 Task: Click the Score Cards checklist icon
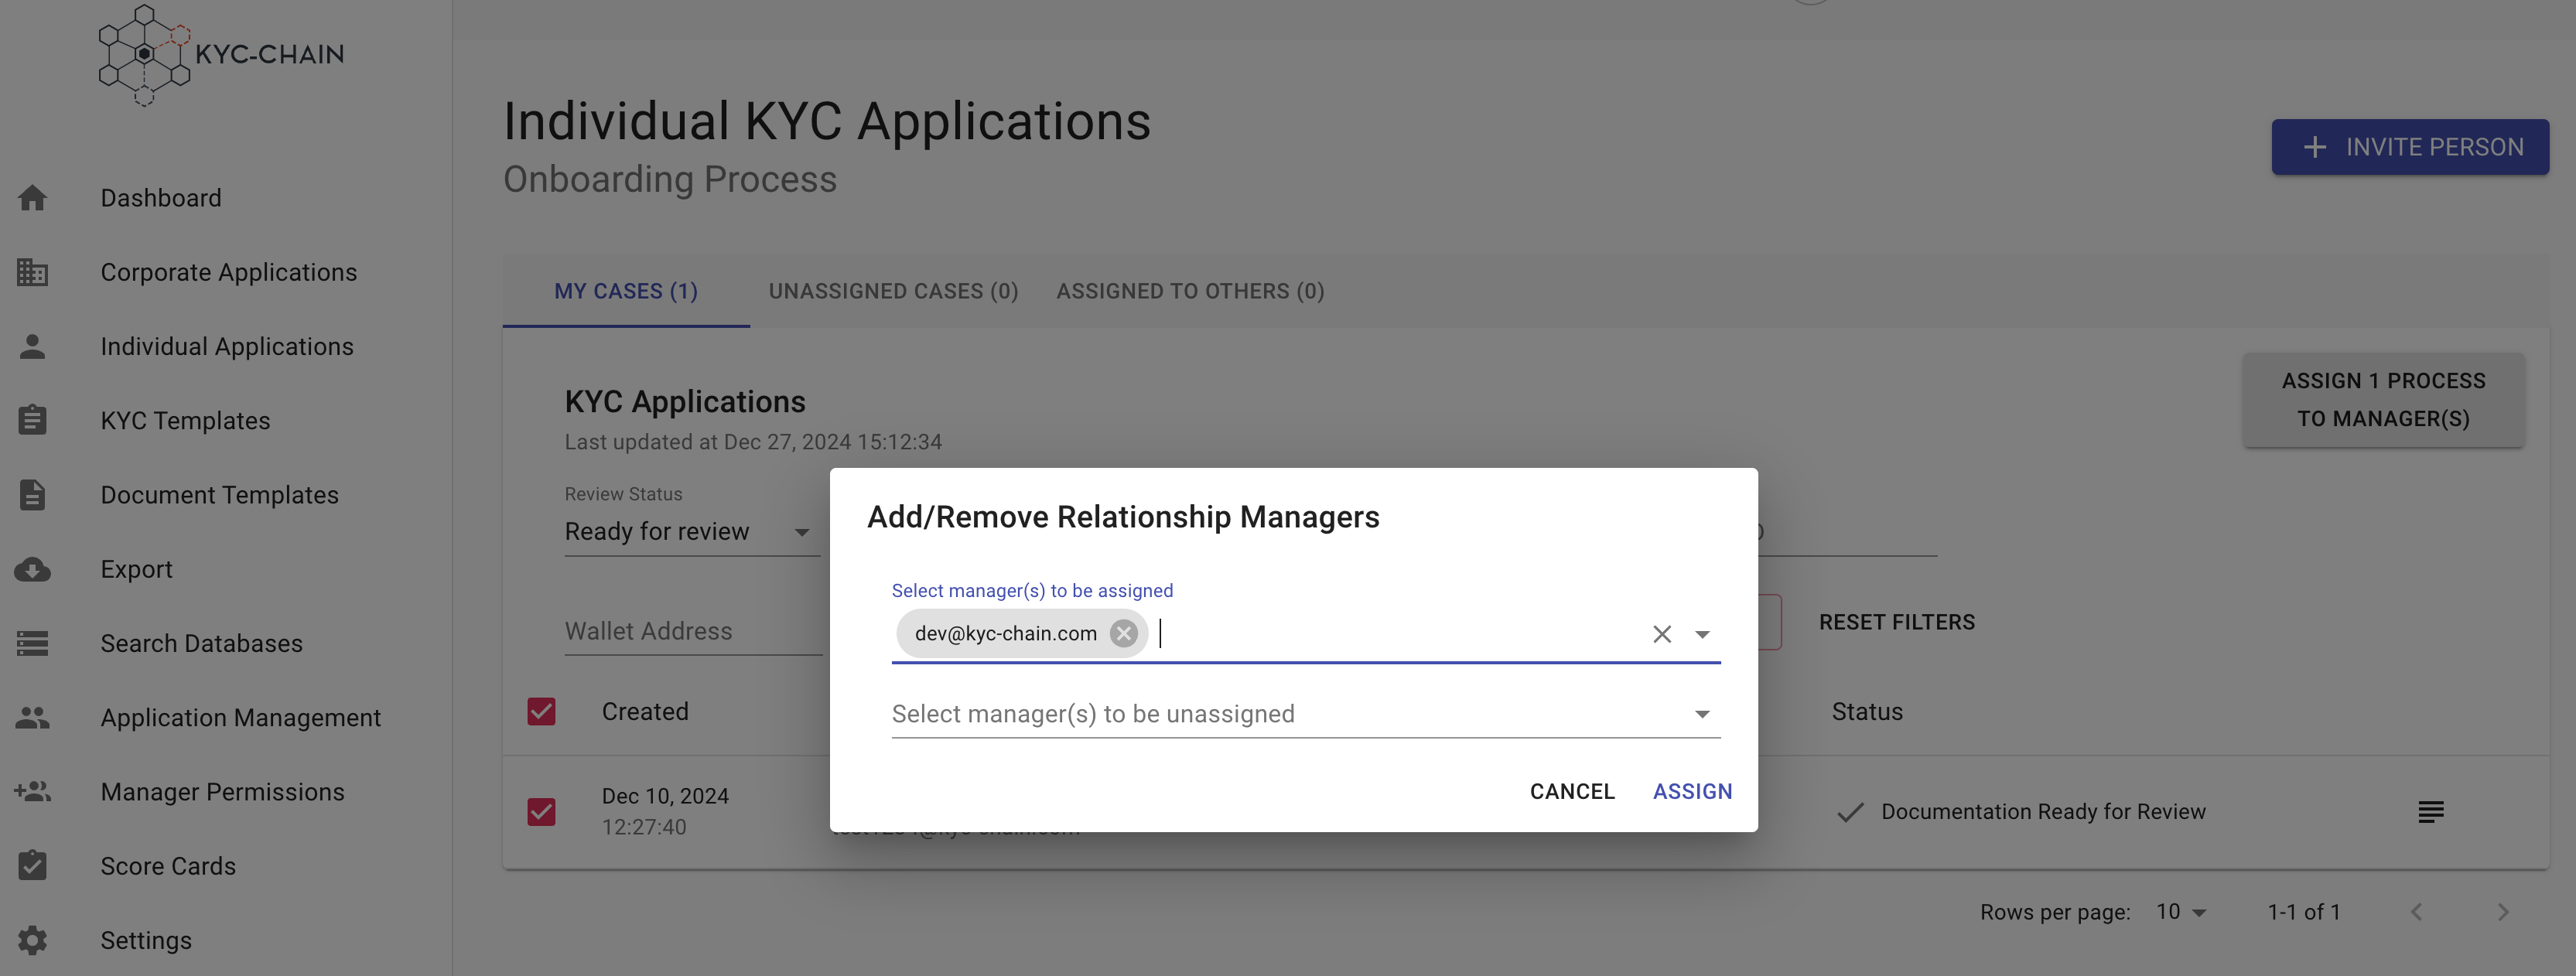pyautogui.click(x=32, y=866)
